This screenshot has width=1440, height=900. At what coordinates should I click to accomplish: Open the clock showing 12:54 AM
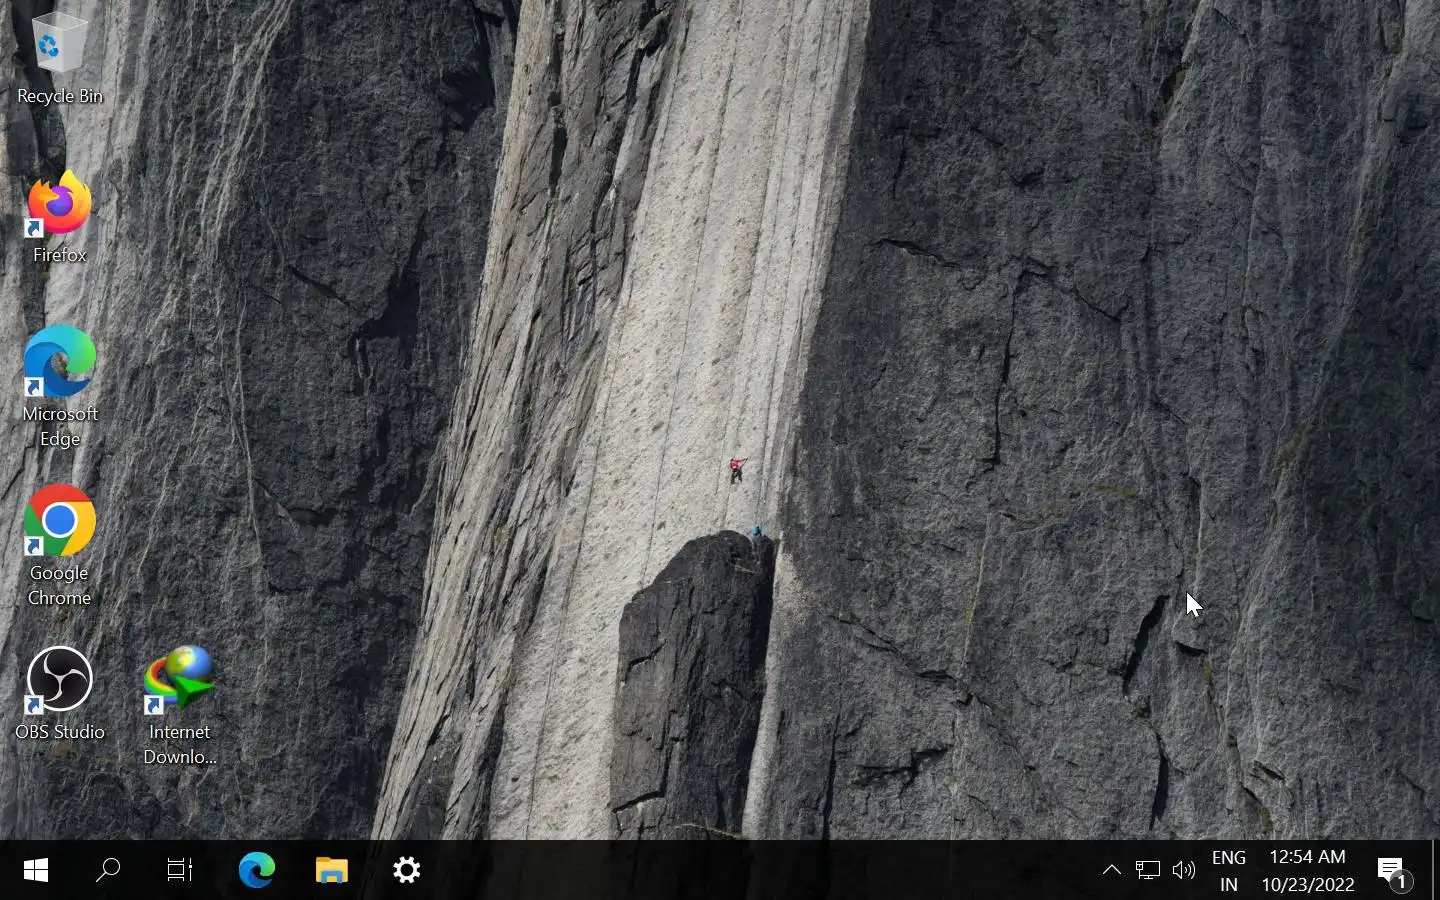pos(1308,871)
